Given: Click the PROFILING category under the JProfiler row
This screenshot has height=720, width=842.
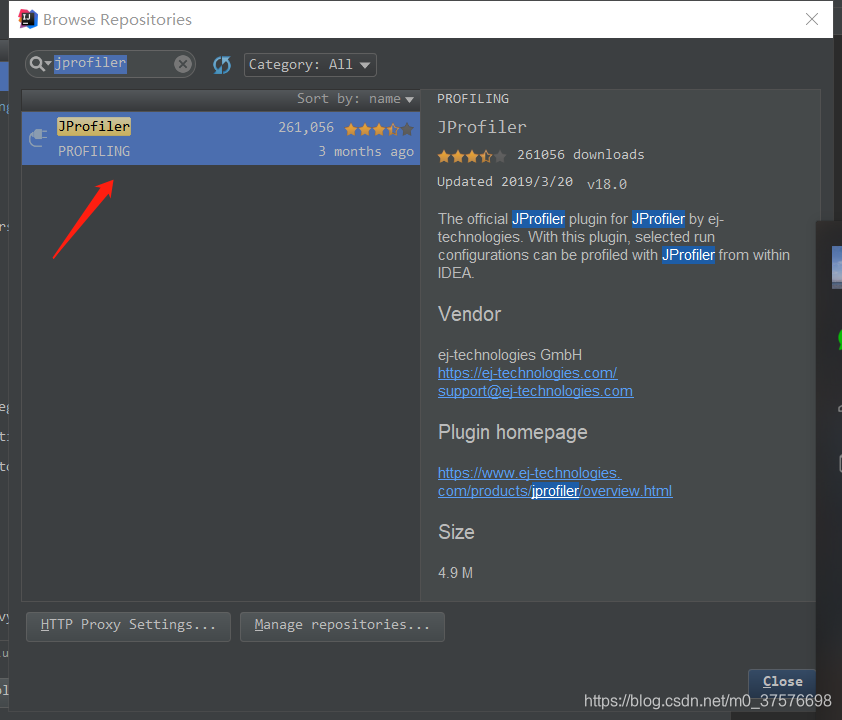Looking at the screenshot, I should coord(94,151).
